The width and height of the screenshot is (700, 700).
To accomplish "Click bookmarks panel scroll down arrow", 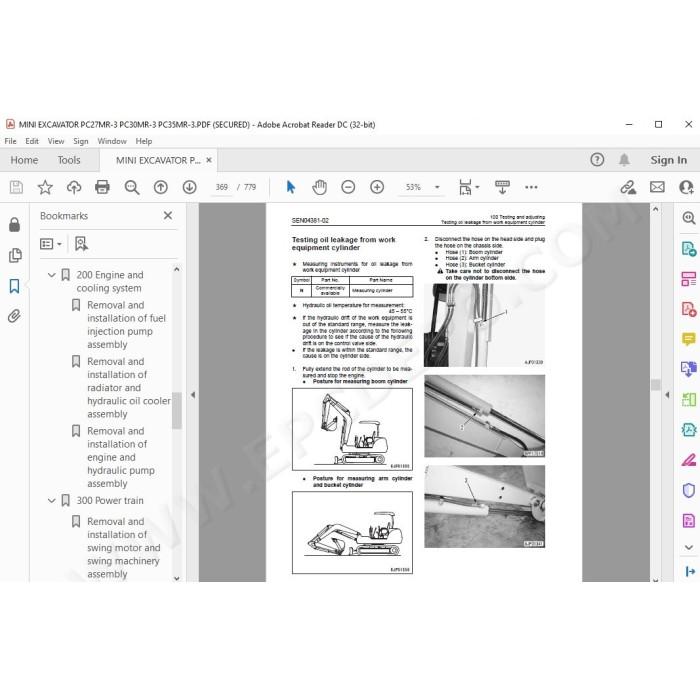I will point(177,578).
